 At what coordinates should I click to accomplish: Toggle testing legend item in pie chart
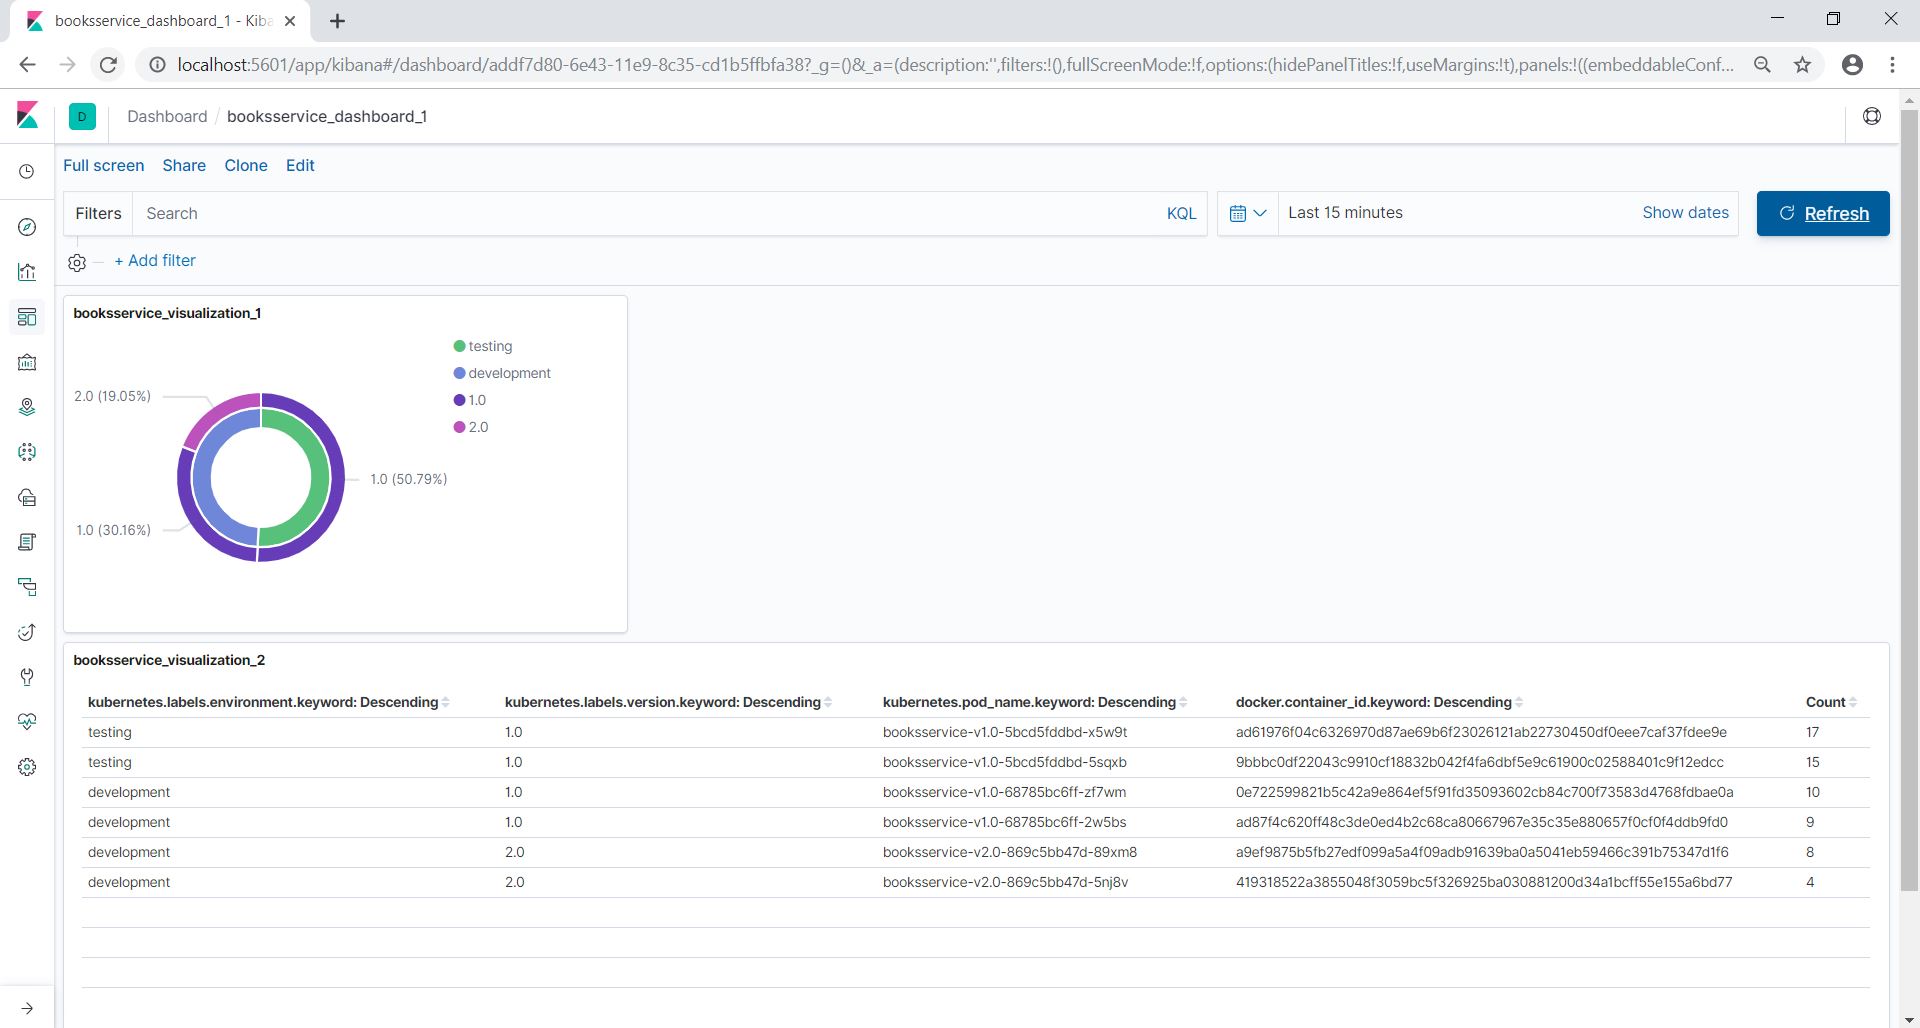coord(489,346)
